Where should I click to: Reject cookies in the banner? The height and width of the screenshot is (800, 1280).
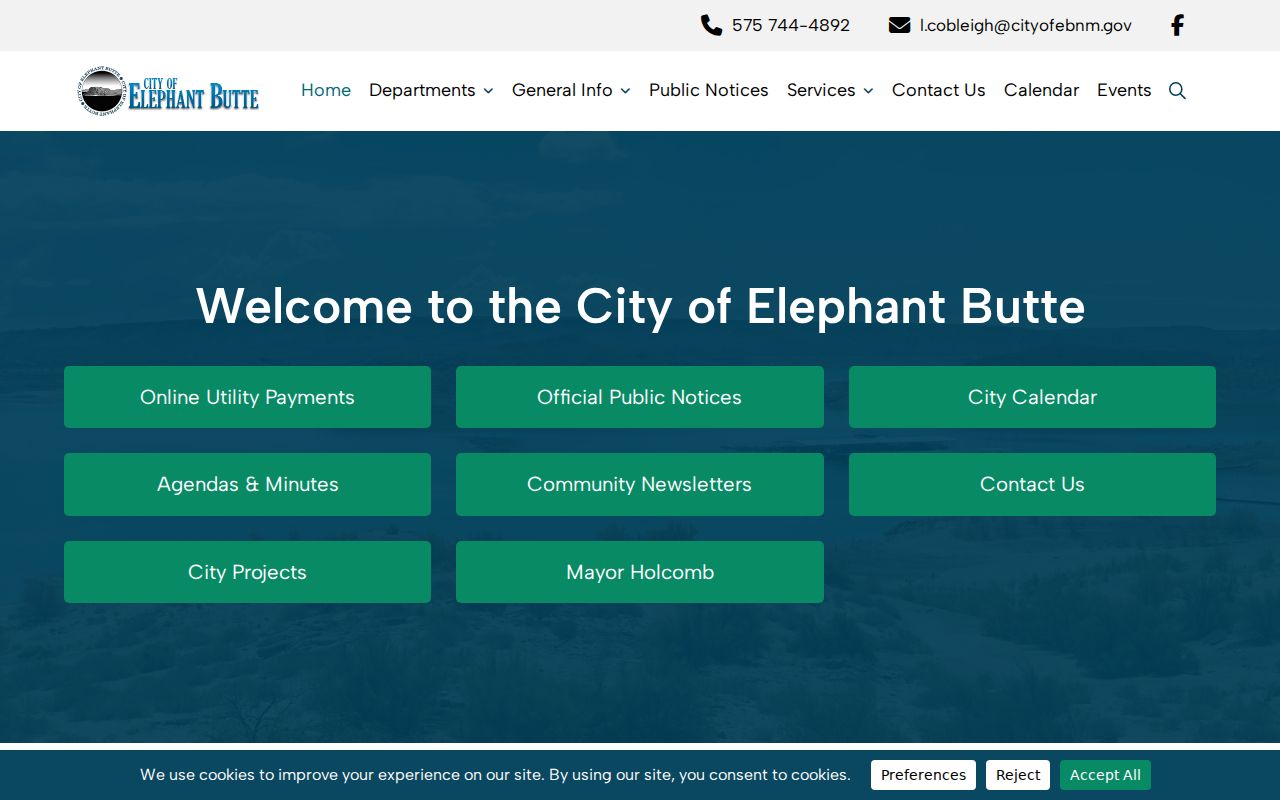1018,775
